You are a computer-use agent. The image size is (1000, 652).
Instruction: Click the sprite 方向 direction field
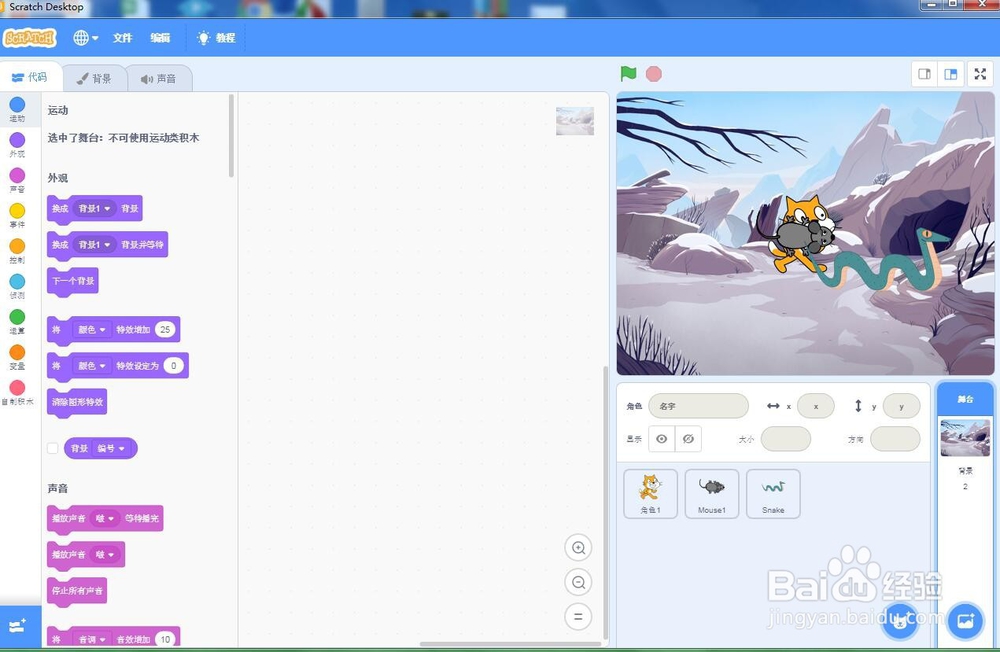tap(895, 439)
